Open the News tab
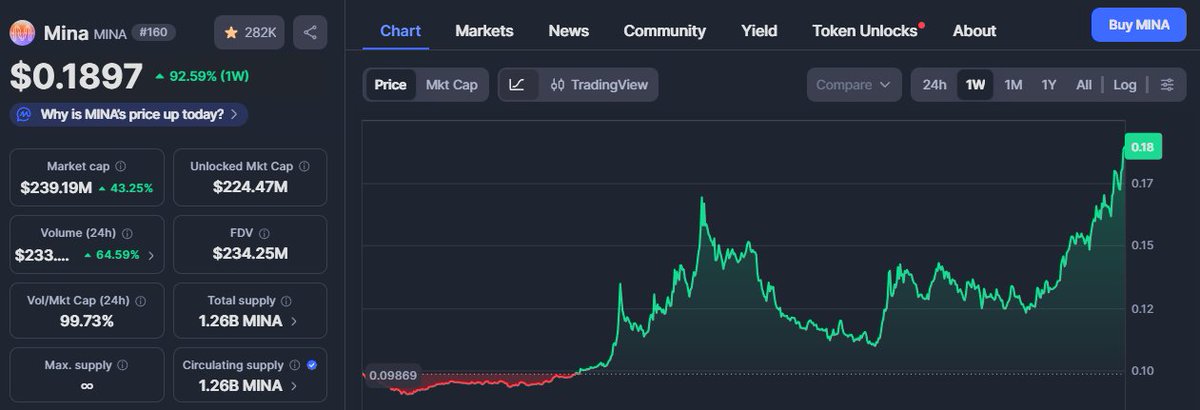Viewport: 1200px width, 410px height. (569, 31)
